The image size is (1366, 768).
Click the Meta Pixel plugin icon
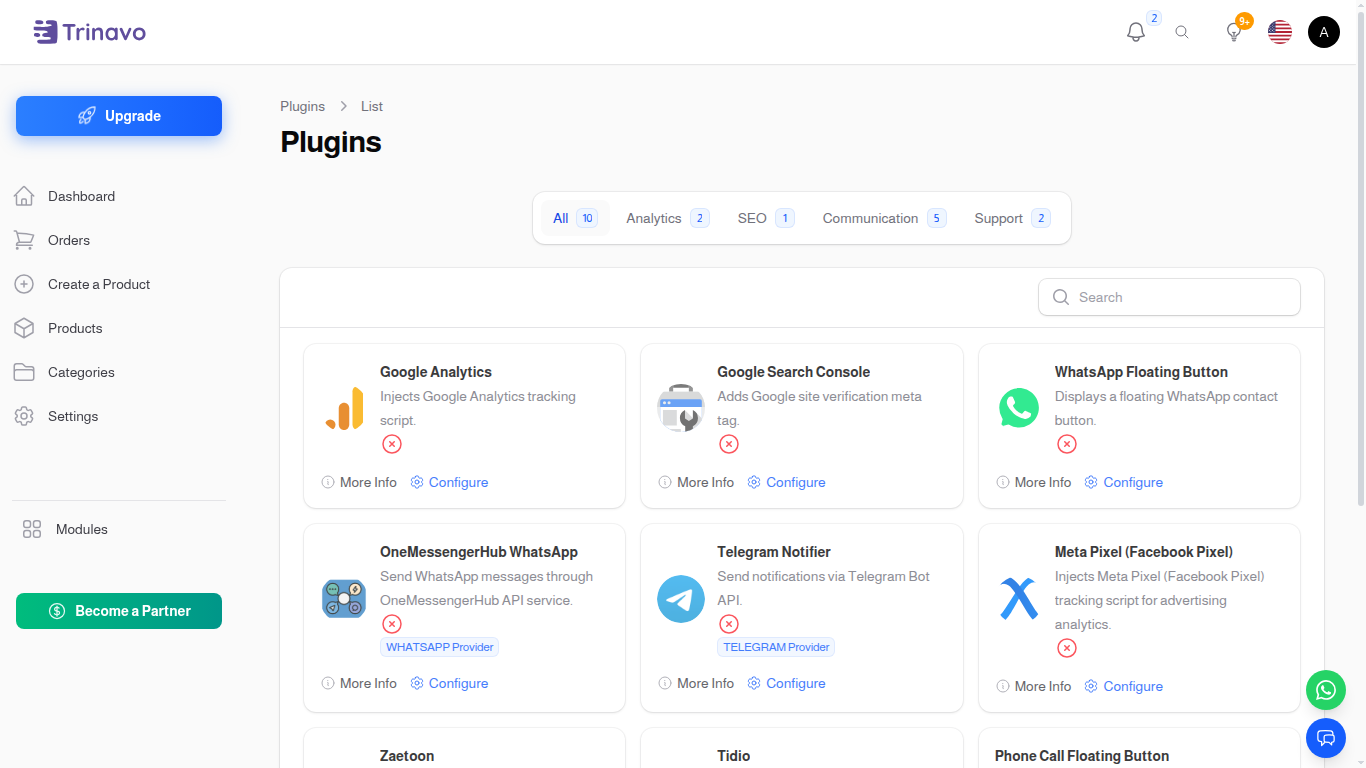pyautogui.click(x=1019, y=598)
